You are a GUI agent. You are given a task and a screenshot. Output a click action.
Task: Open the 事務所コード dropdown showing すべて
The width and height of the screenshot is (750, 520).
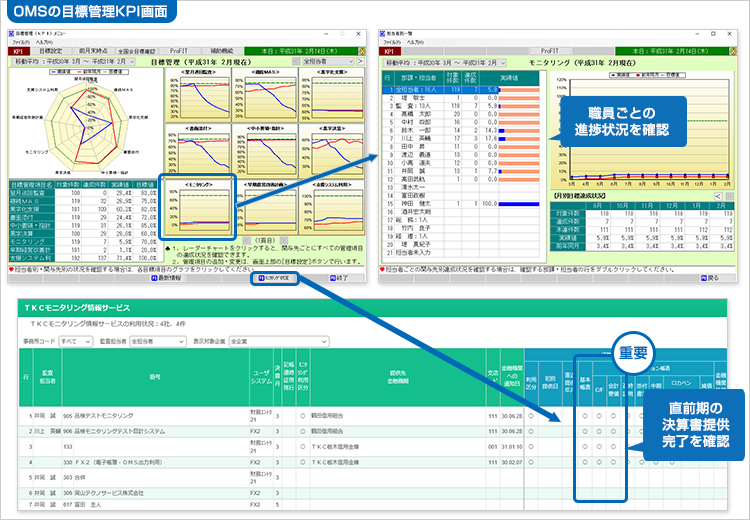pyautogui.click(x=76, y=342)
